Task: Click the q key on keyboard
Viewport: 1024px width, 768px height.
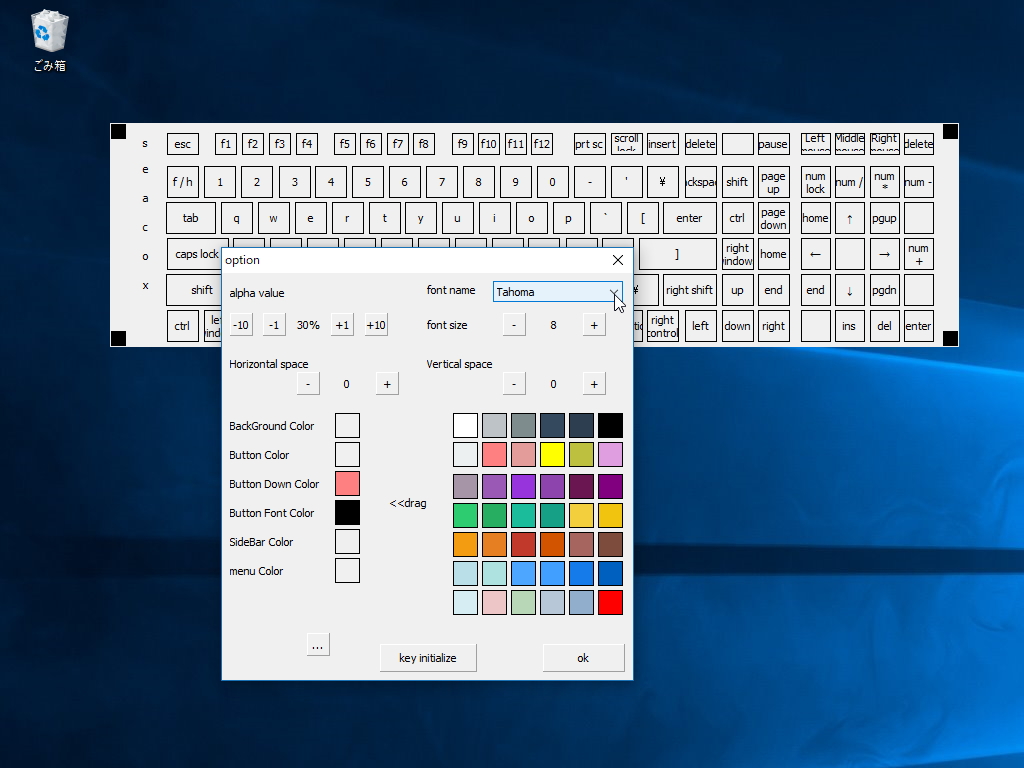Action: (236, 218)
